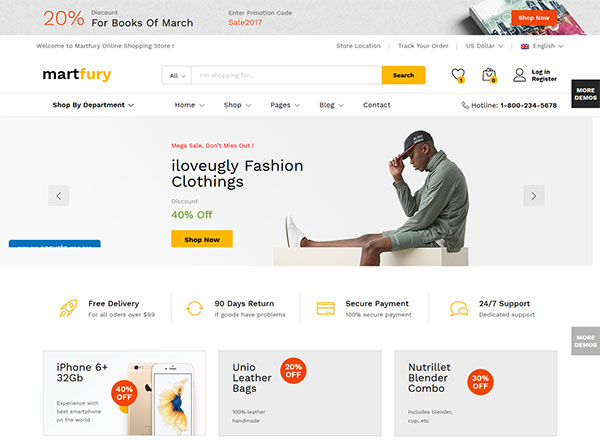Screen dimensions: 600x440
Task: Go to previous slide arrow
Action: point(59,196)
